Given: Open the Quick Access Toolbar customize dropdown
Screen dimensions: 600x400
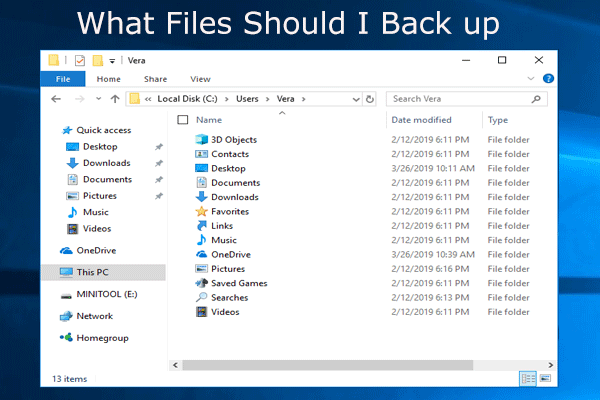Looking at the screenshot, I should (112, 61).
